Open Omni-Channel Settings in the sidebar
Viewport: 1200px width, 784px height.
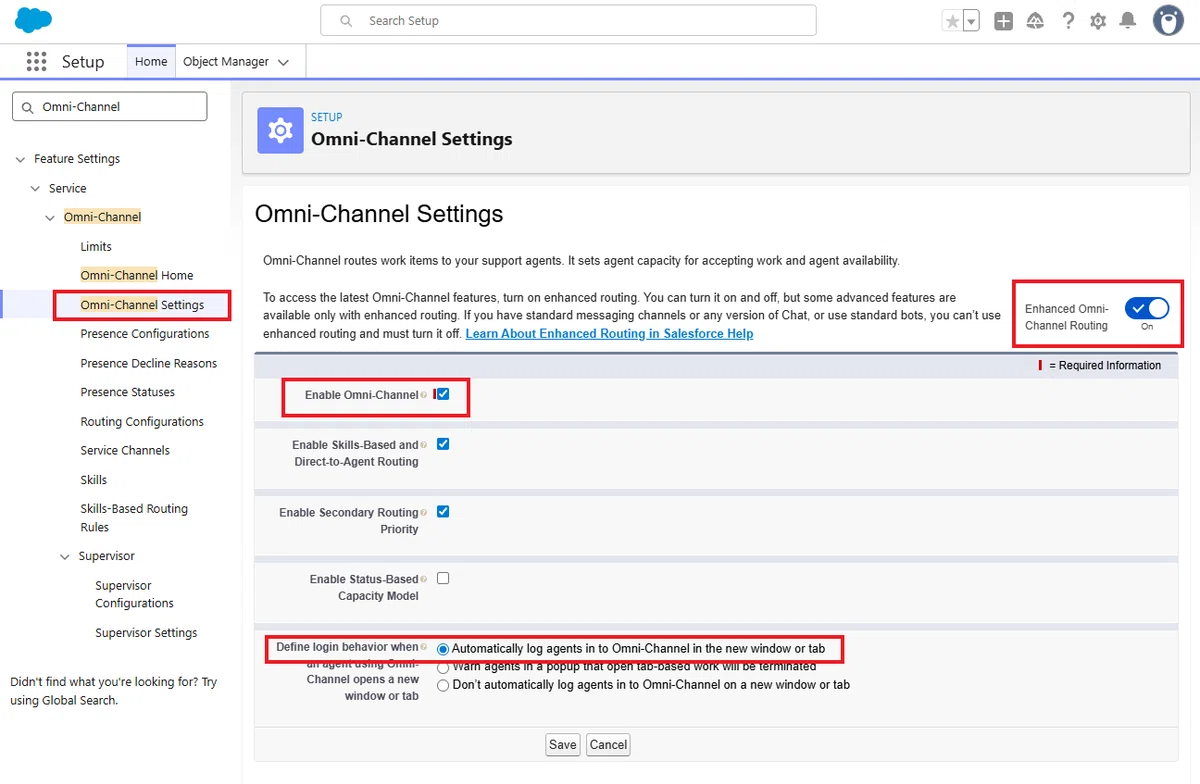click(x=142, y=305)
